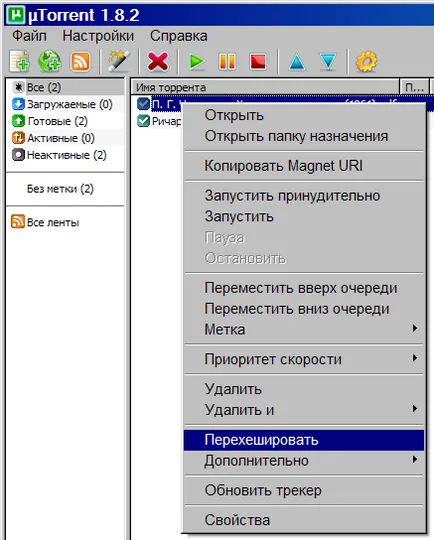Click the orange Pause torrent icon

[x=227, y=62]
